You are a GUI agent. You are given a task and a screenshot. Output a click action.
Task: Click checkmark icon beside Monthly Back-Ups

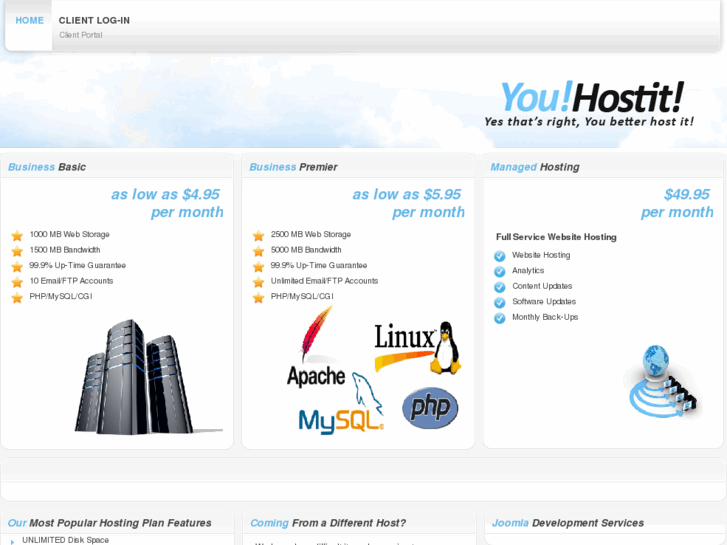tap(500, 318)
